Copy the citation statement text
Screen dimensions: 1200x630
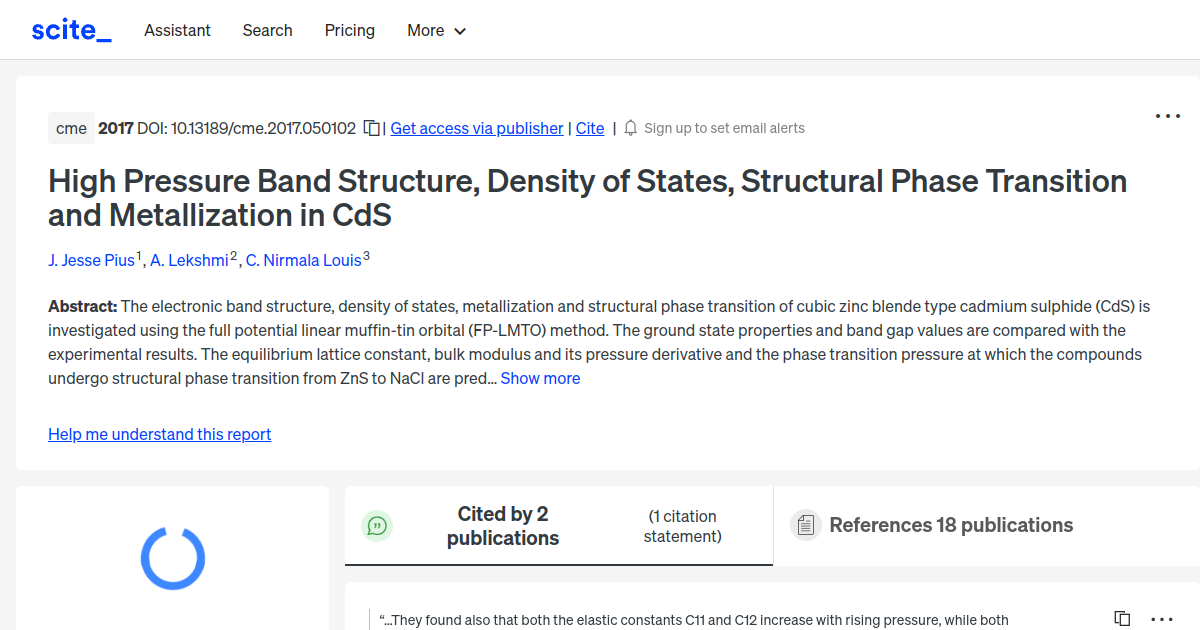tap(1120, 618)
